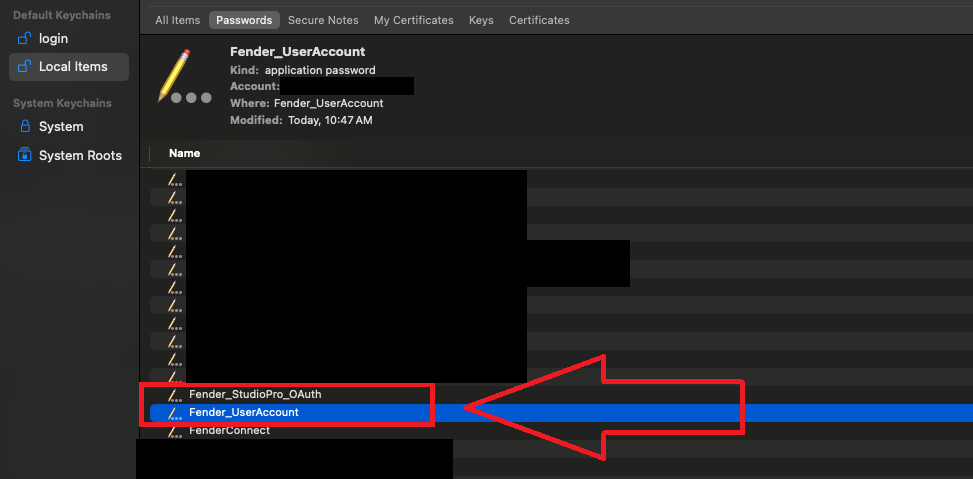Select the Local Items keychain
This screenshot has height=479, width=973.
pos(68,66)
